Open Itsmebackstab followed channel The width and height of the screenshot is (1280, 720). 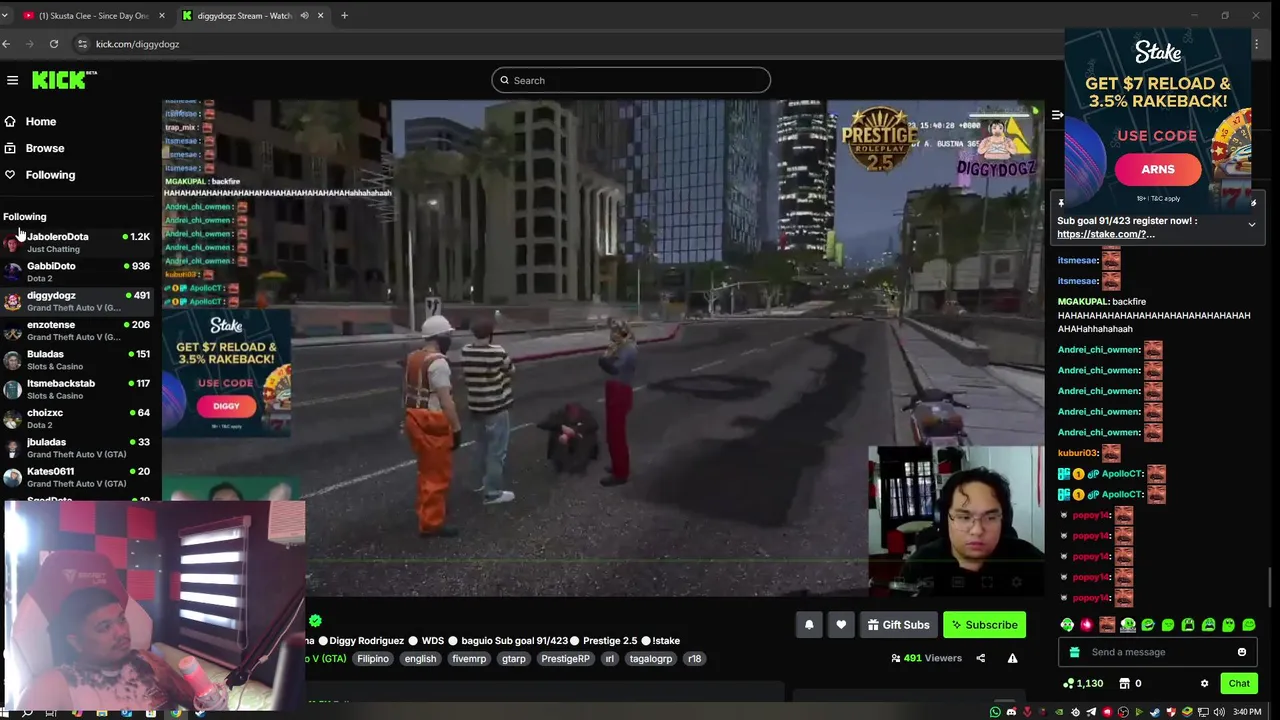click(x=78, y=389)
